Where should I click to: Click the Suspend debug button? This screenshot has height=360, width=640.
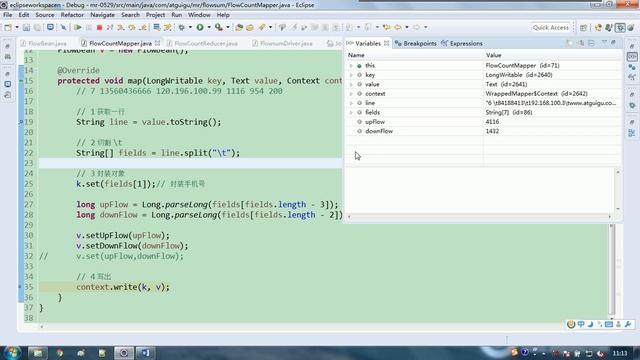(x=89, y=27)
